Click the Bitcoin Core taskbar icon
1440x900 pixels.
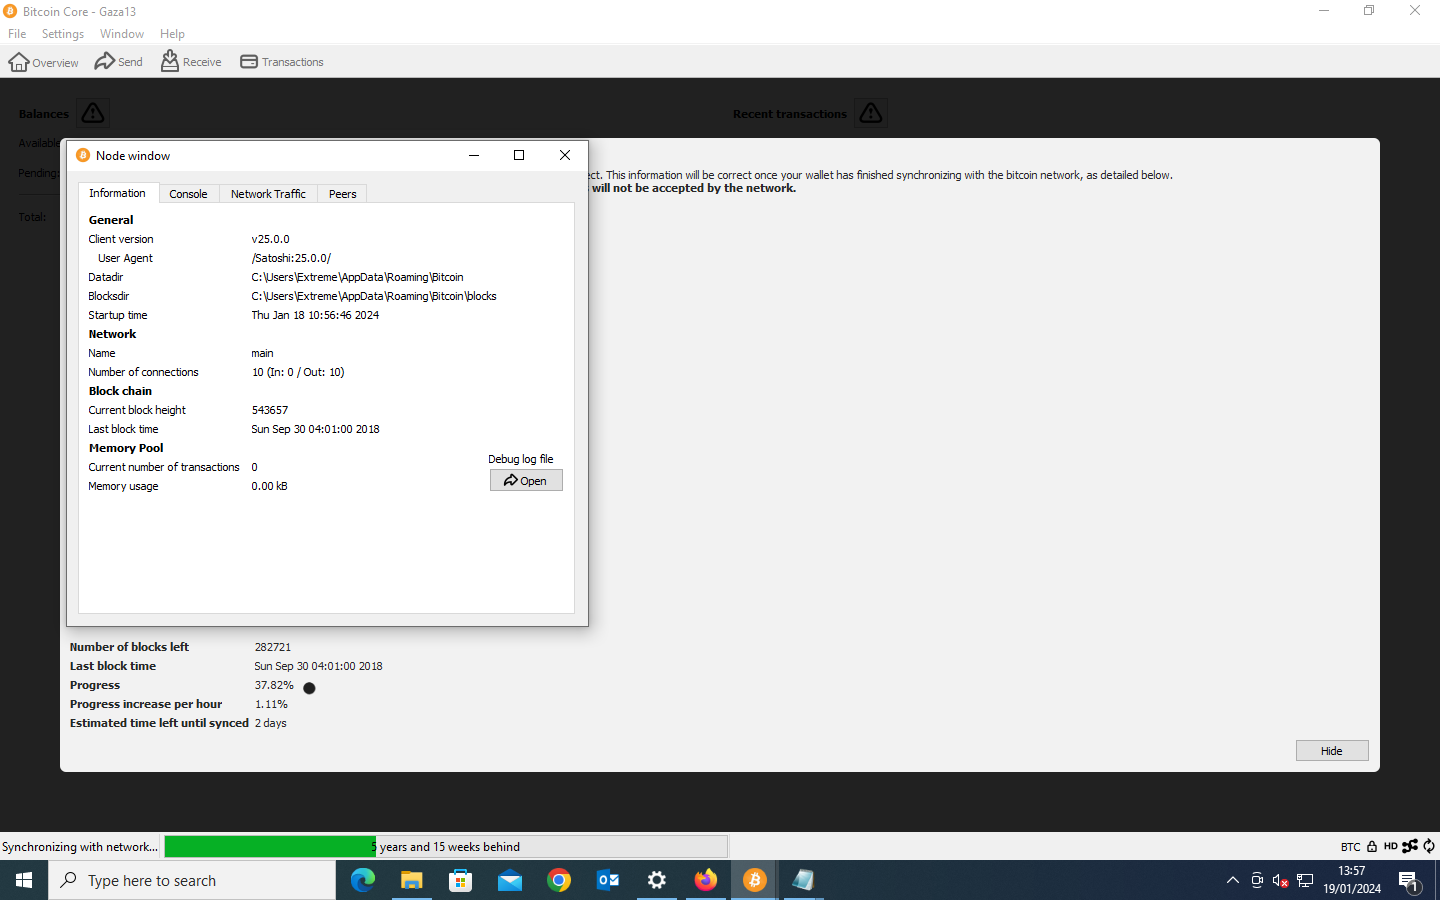click(754, 880)
